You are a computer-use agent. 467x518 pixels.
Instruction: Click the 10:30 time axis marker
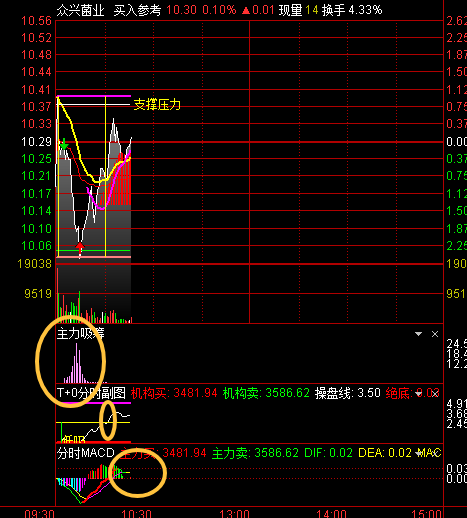tap(137, 513)
